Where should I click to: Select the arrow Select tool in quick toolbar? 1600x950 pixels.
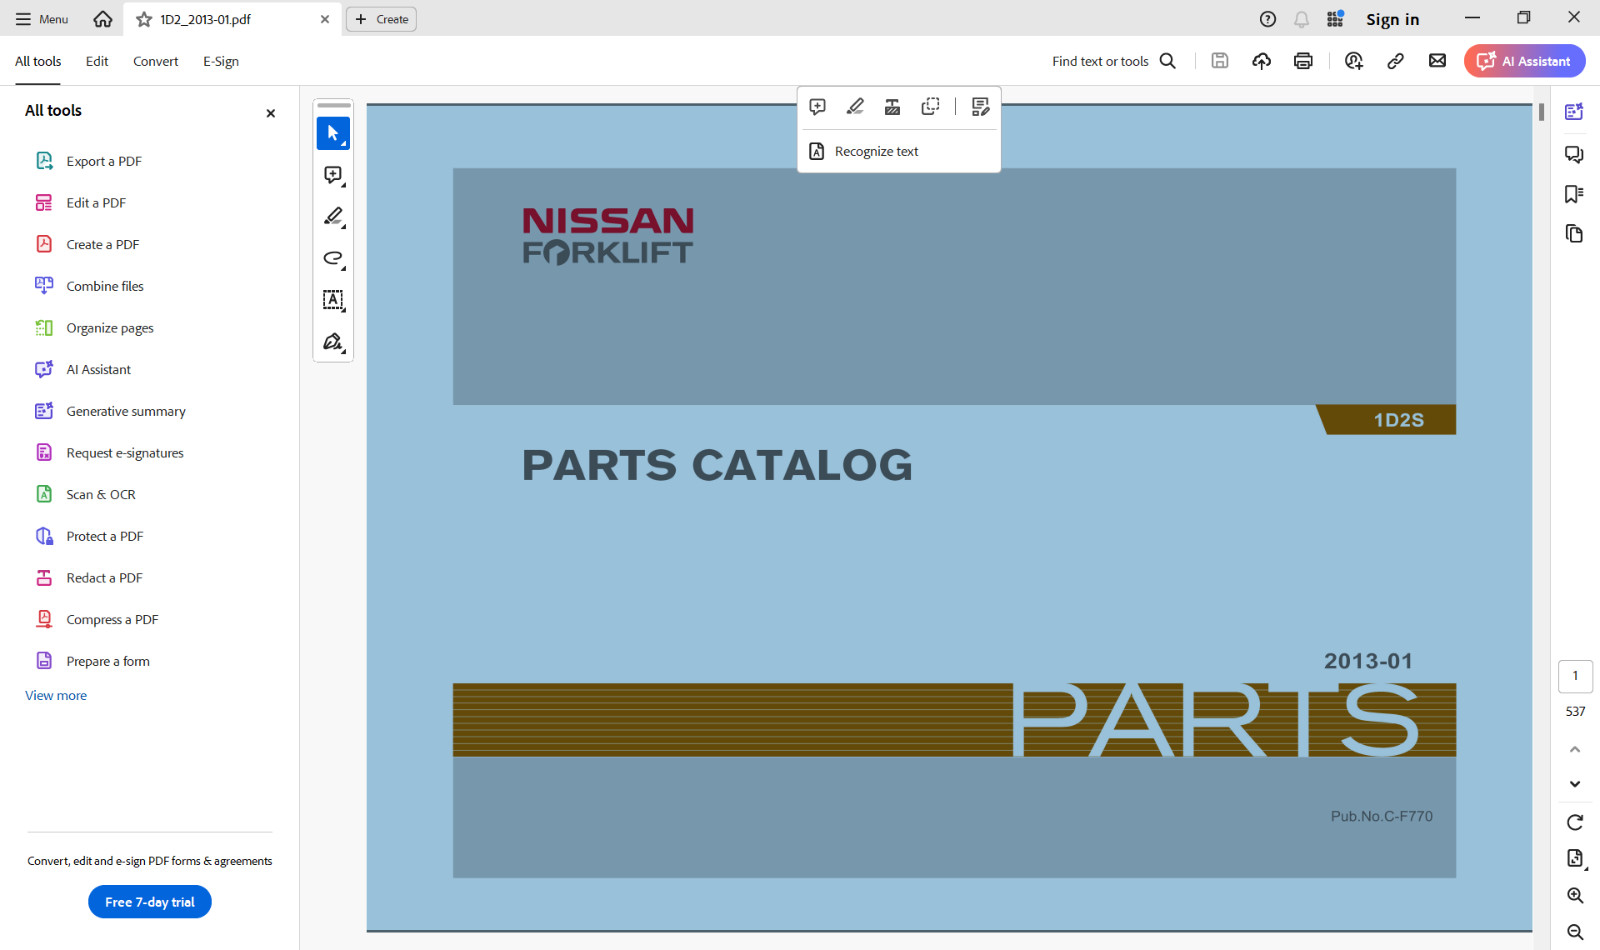333,133
